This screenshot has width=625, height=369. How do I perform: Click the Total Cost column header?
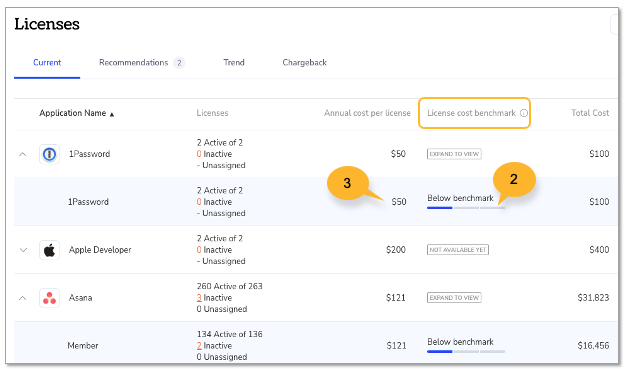590,113
